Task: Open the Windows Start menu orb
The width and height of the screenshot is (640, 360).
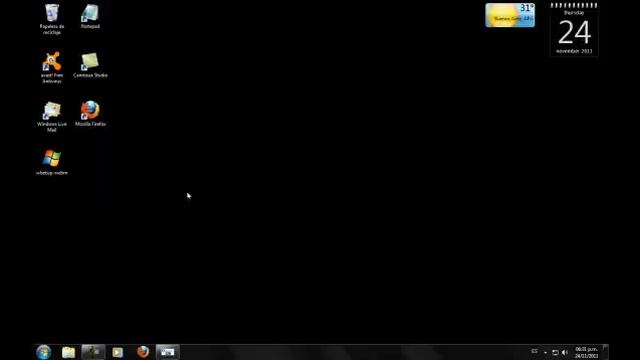Action: pyautogui.click(x=44, y=352)
